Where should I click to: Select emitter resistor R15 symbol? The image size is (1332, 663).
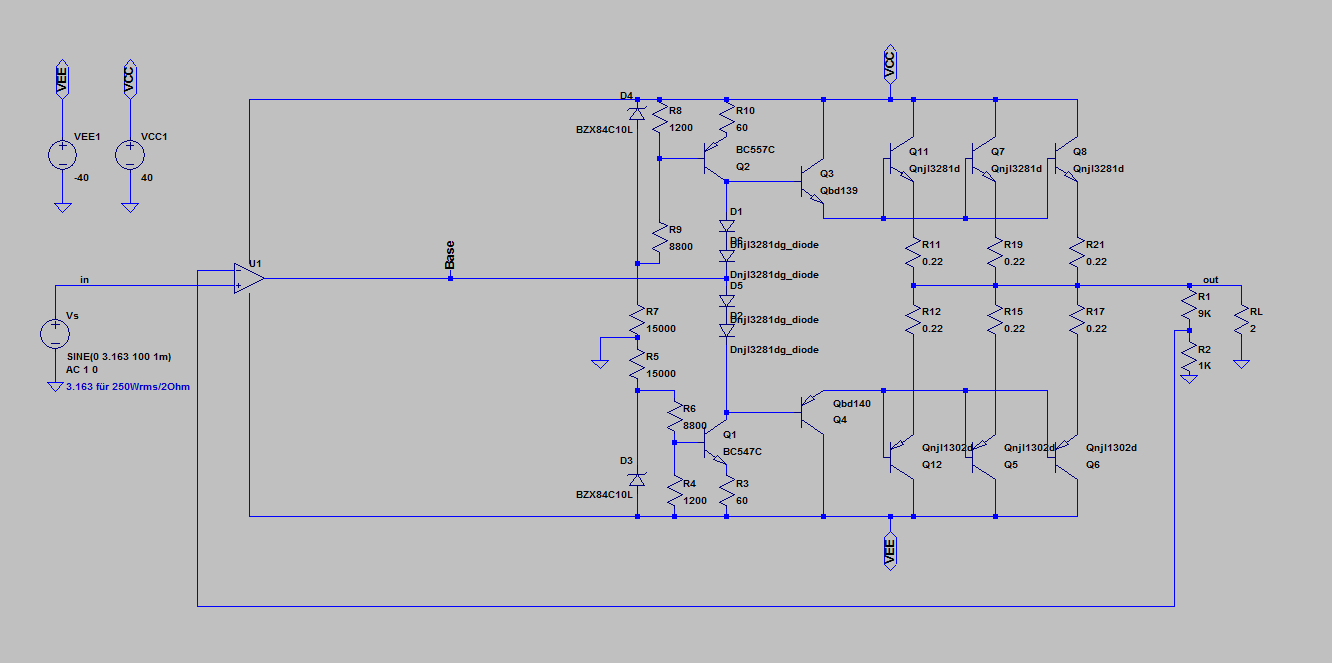(995, 320)
